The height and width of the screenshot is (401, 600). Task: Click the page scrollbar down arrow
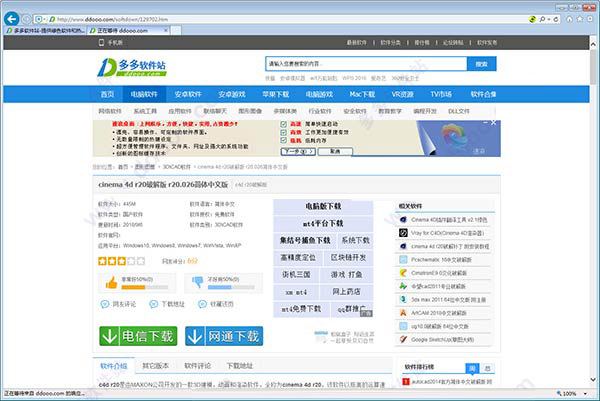[x=593, y=380]
